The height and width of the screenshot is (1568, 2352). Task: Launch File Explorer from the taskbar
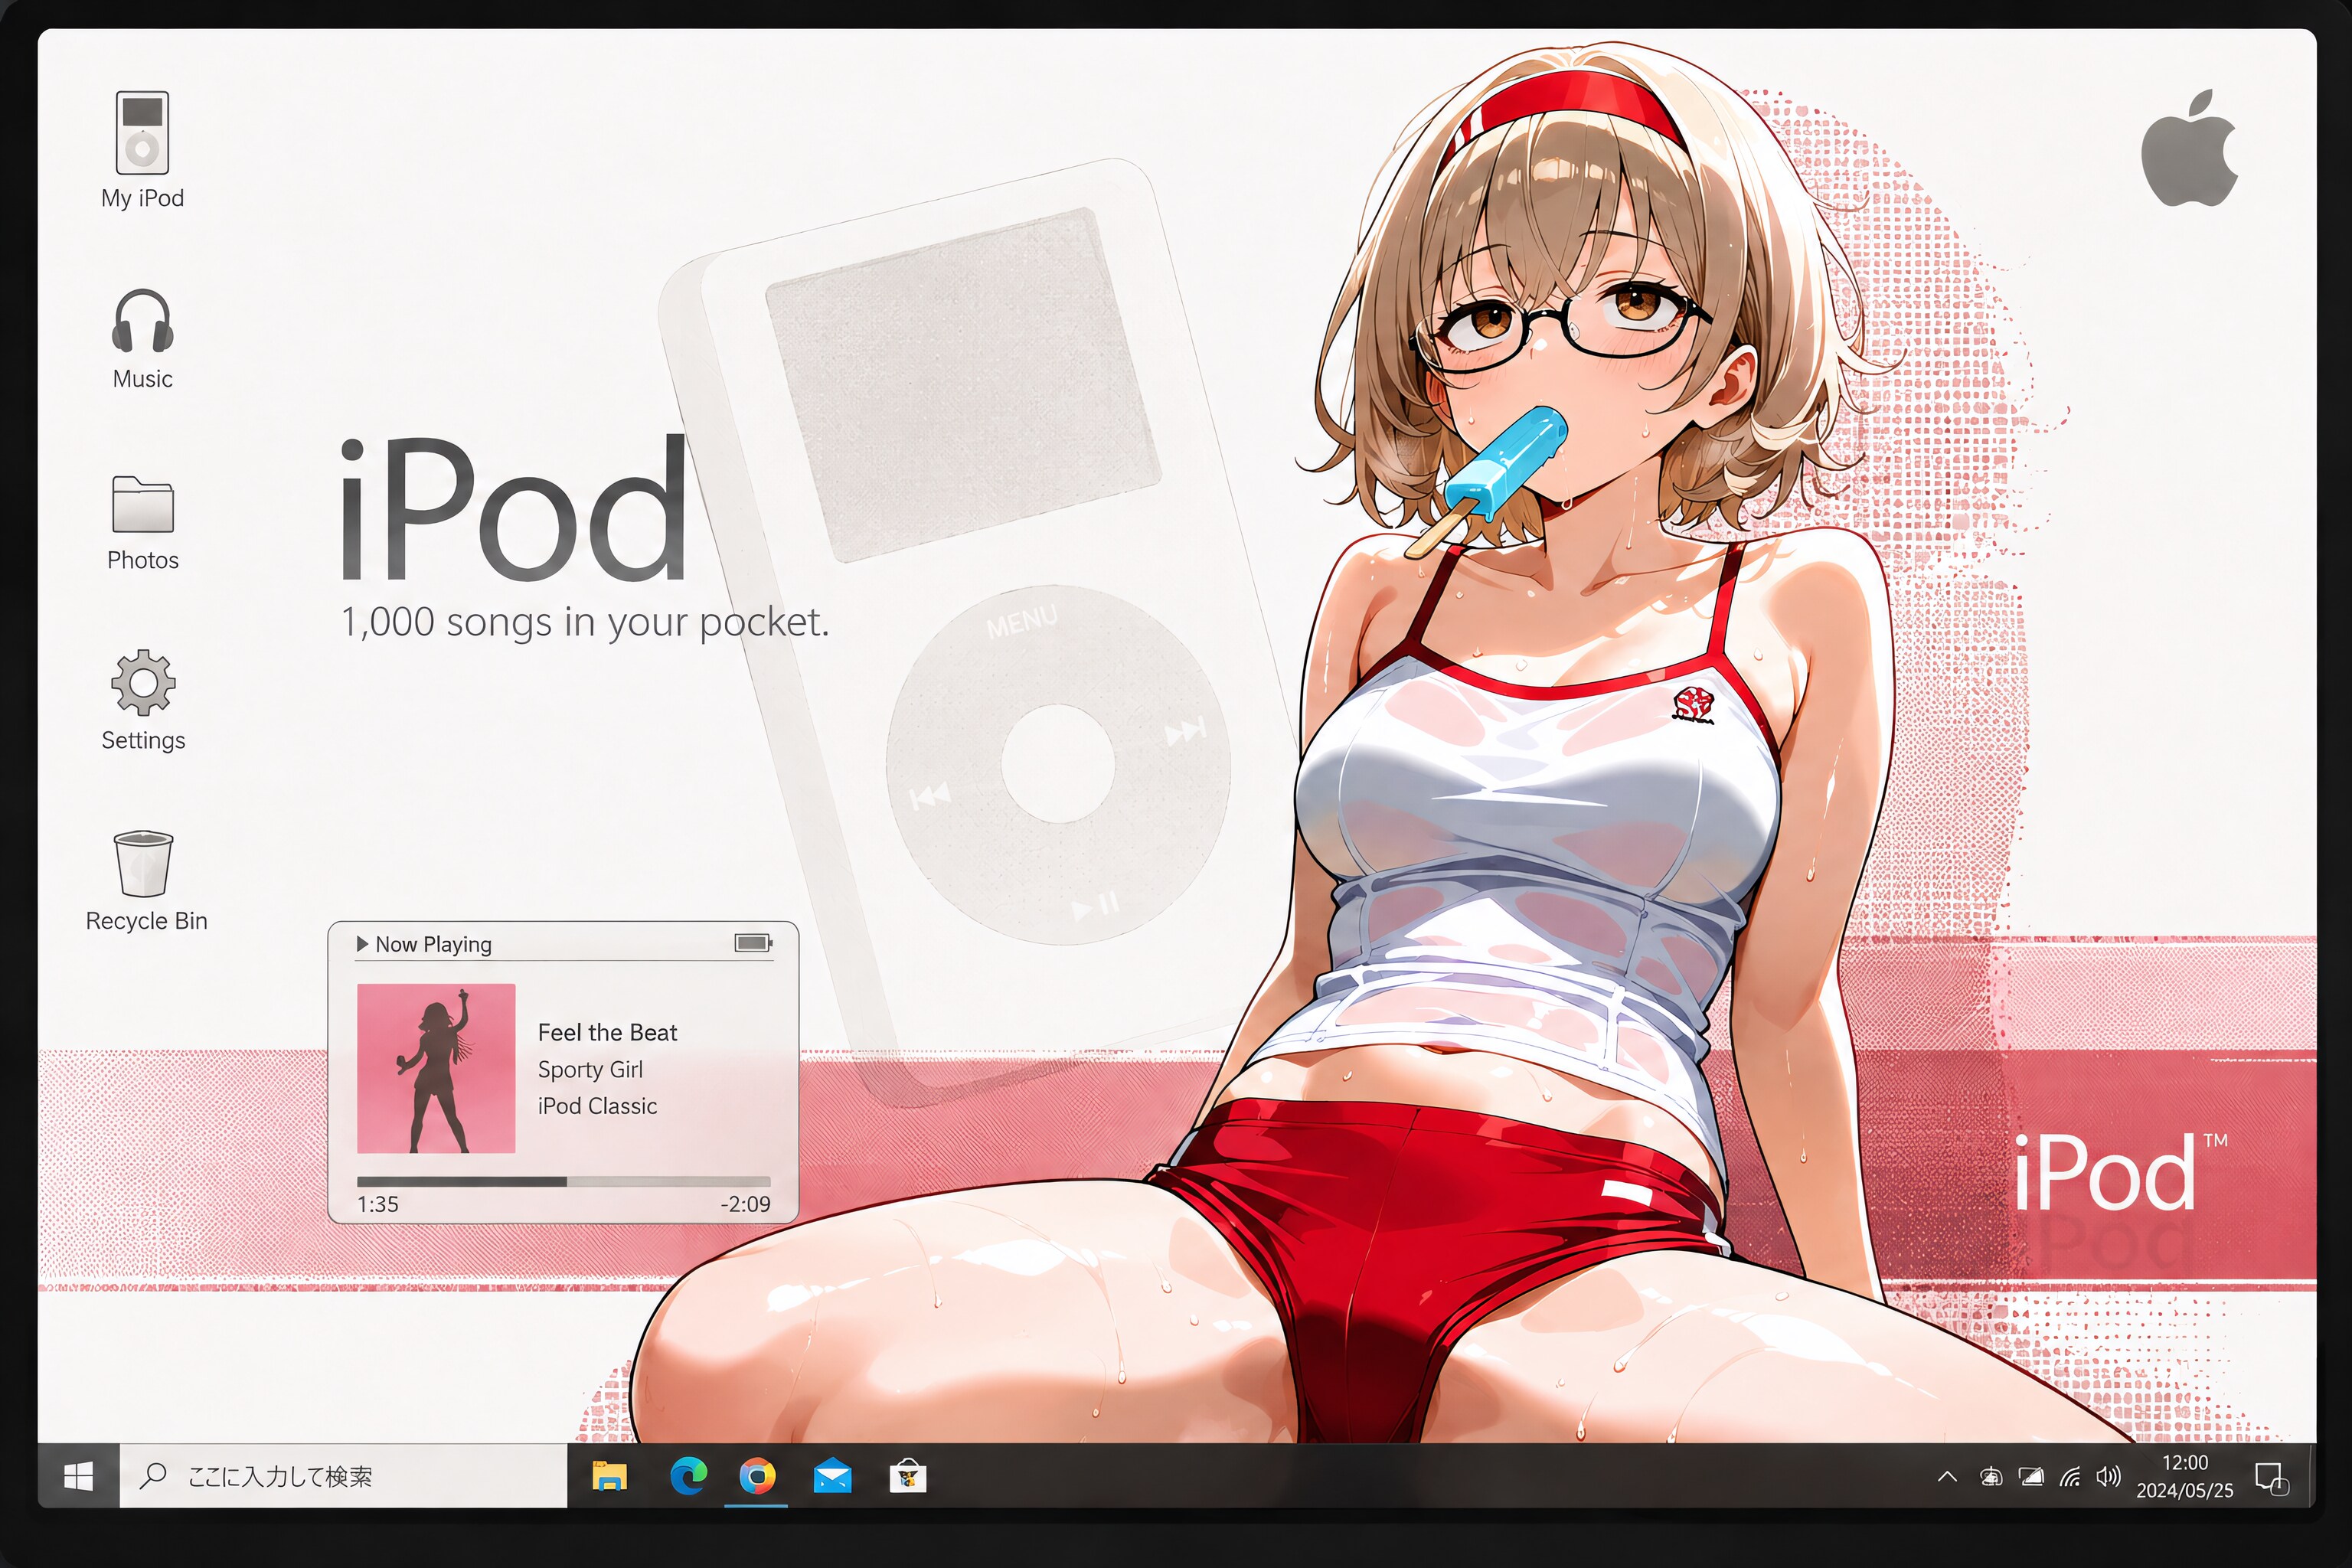(x=609, y=1476)
